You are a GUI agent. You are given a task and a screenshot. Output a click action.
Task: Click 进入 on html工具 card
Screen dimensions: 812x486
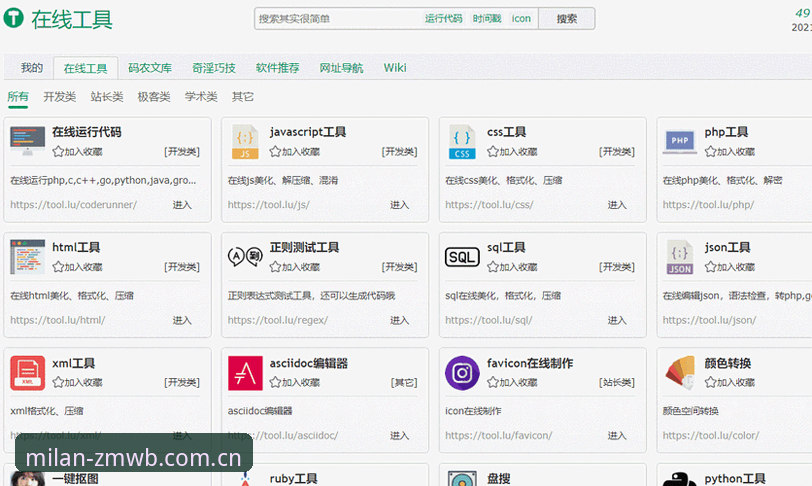pos(182,320)
